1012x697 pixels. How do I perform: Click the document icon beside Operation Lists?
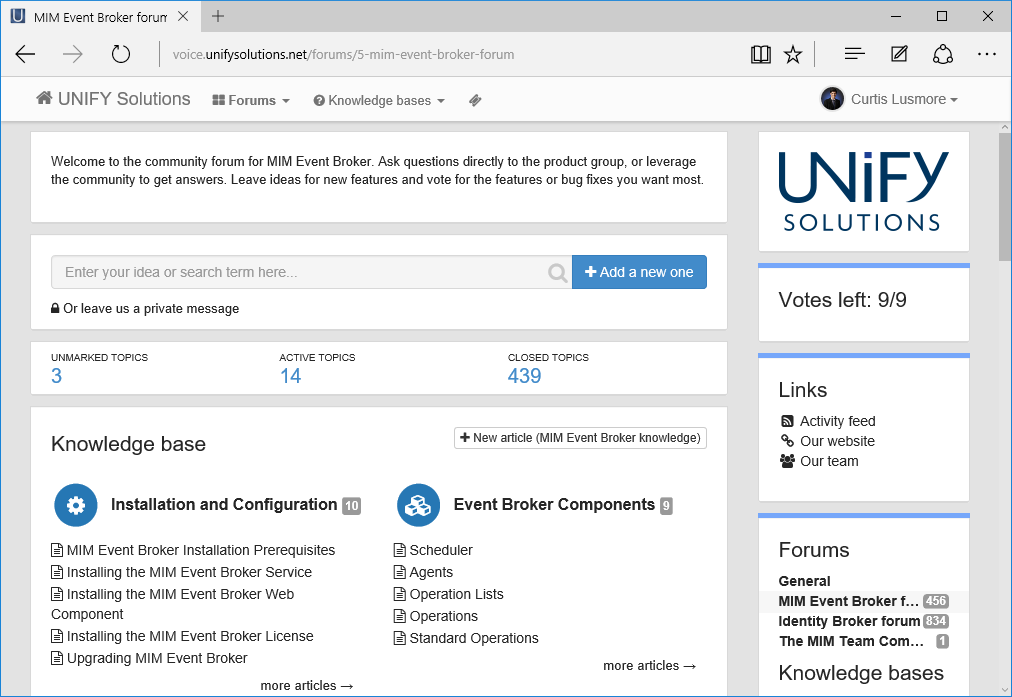(x=400, y=594)
